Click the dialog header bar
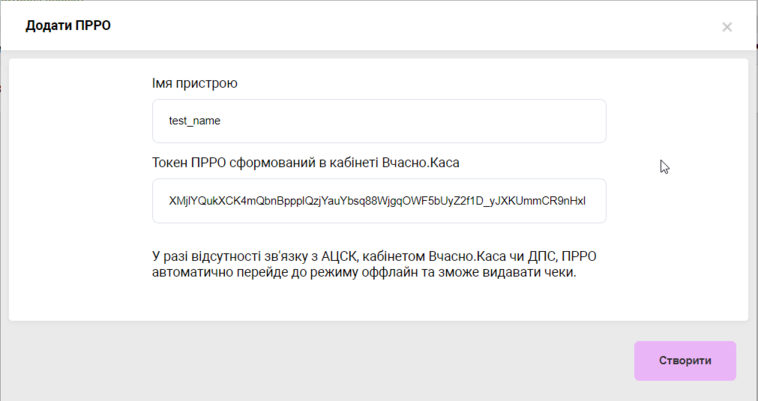The height and width of the screenshot is (401, 758). pos(400,25)
